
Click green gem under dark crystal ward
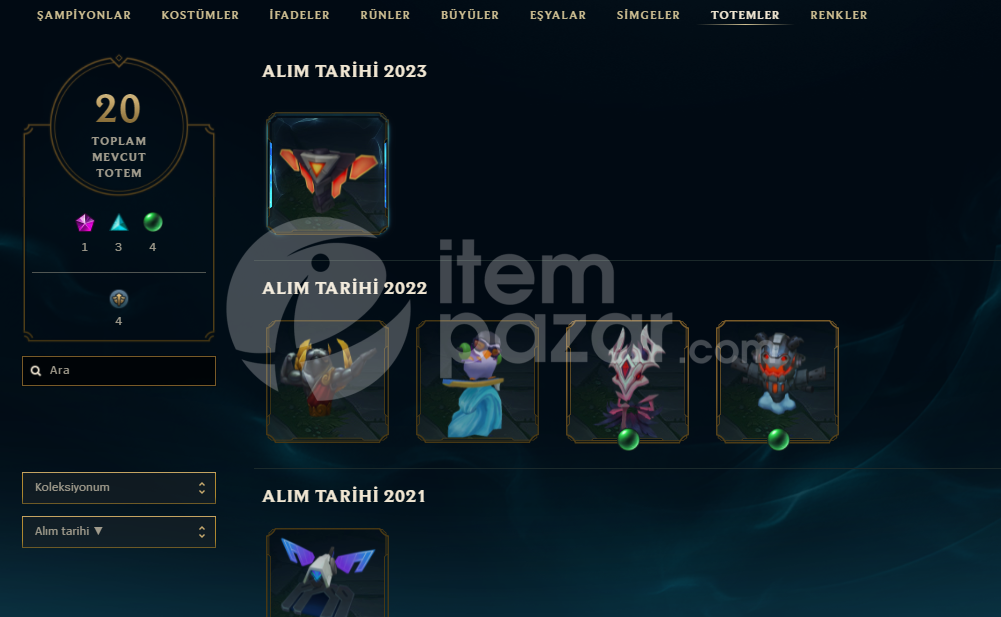[x=628, y=439]
